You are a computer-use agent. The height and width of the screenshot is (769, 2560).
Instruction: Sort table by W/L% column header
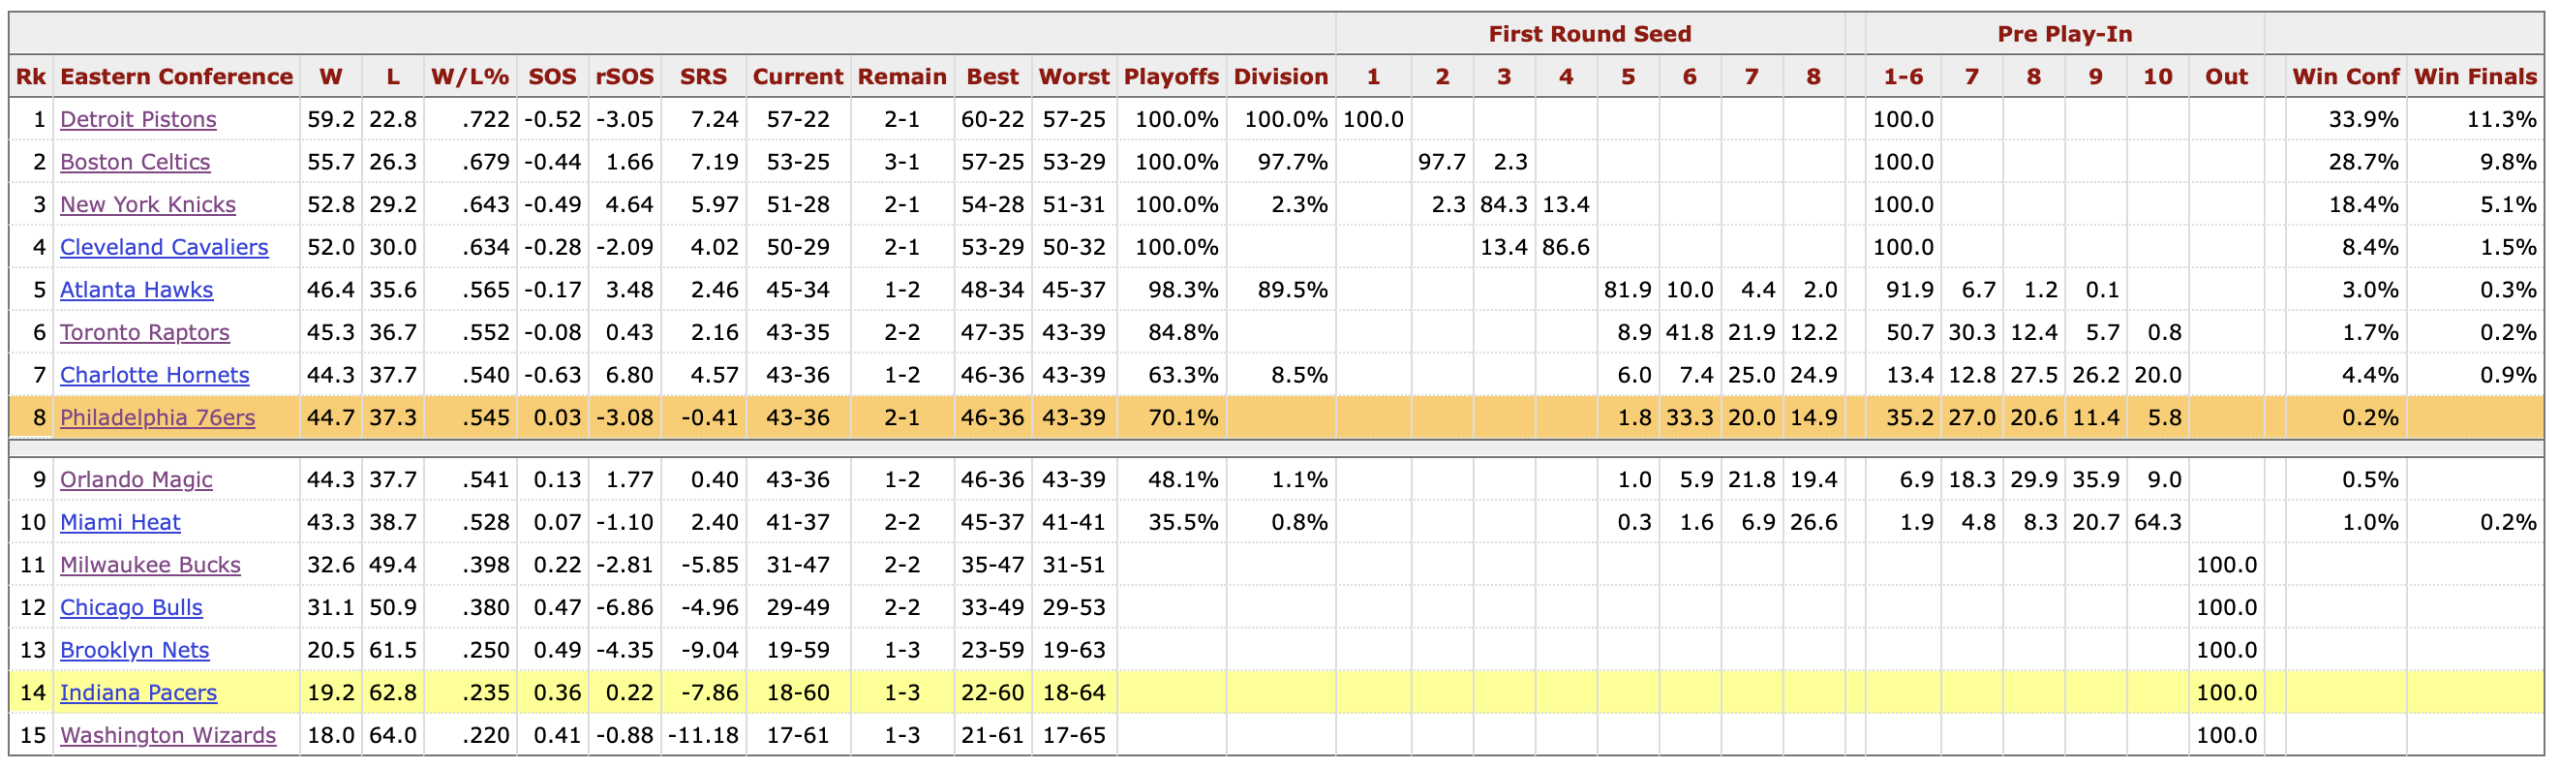coord(470,77)
